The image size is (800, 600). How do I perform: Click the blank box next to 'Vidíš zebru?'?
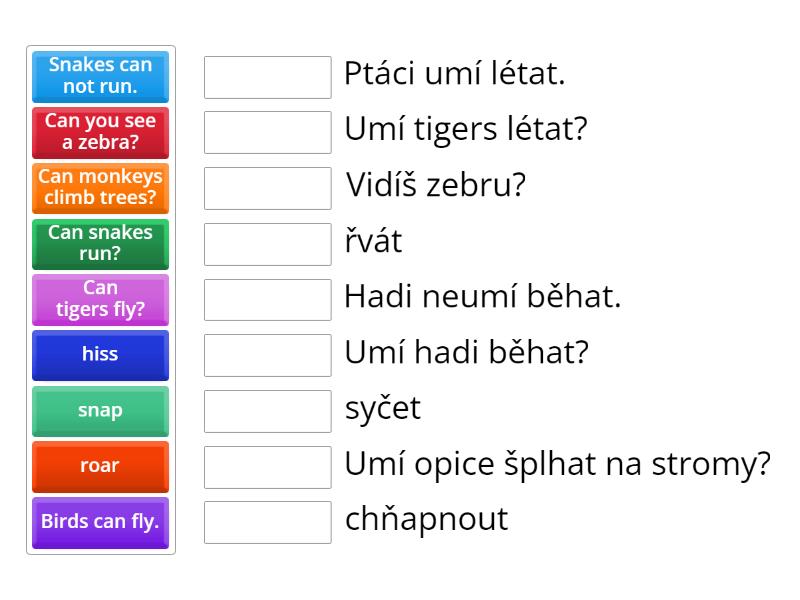click(x=267, y=188)
